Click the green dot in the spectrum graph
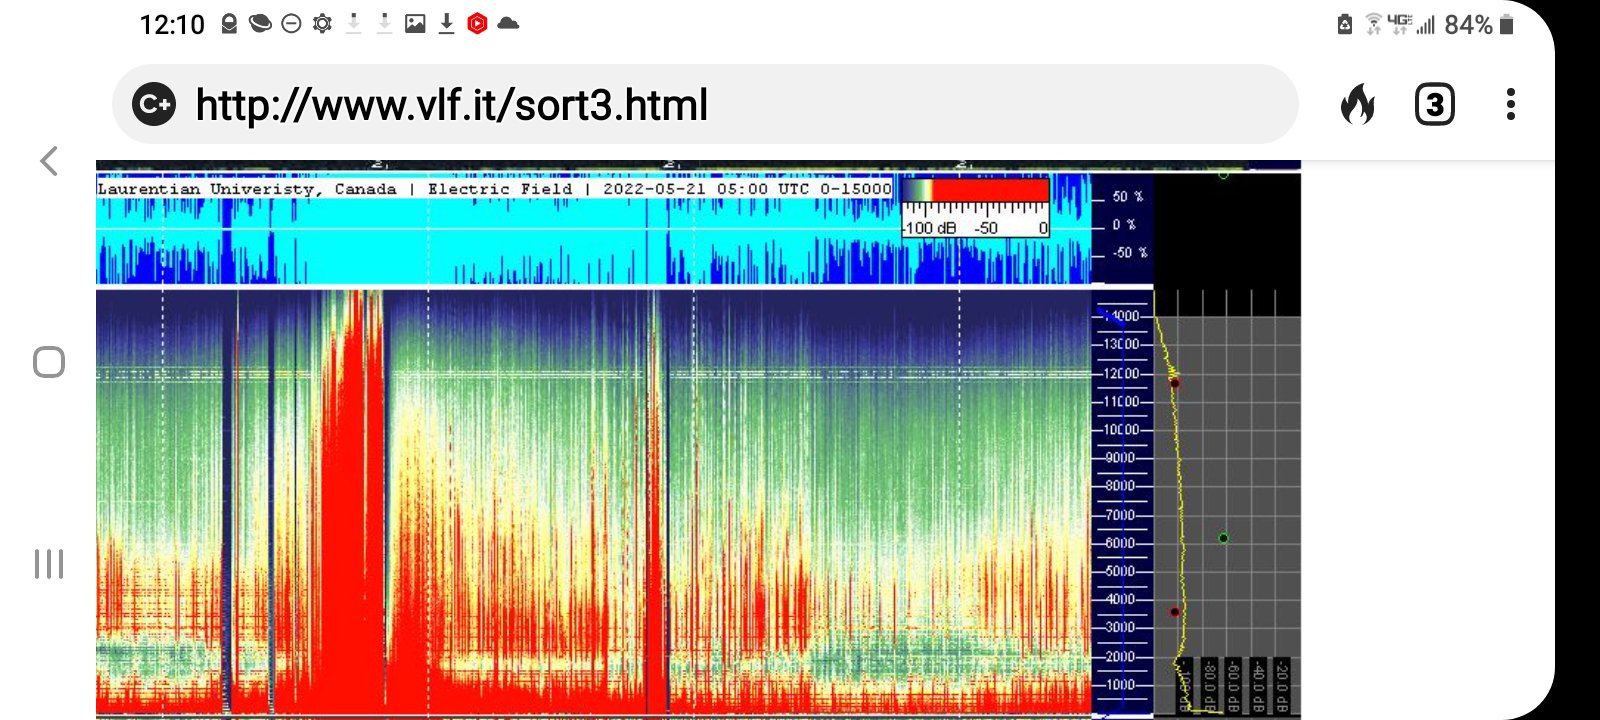 click(1223, 538)
